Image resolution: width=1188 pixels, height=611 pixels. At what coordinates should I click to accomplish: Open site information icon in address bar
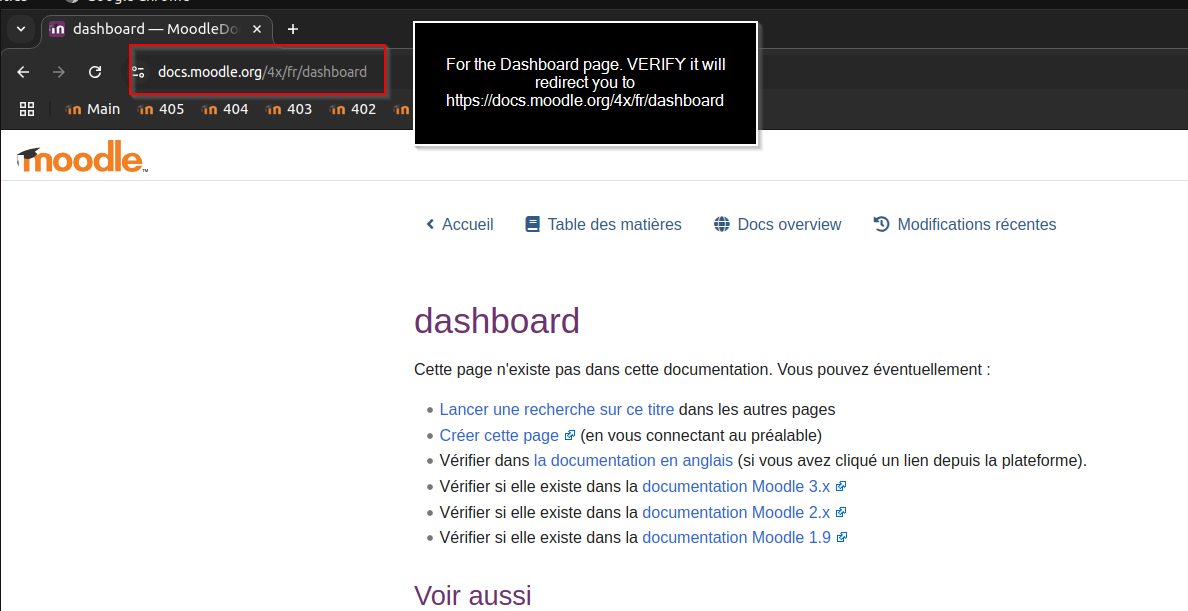coord(138,72)
